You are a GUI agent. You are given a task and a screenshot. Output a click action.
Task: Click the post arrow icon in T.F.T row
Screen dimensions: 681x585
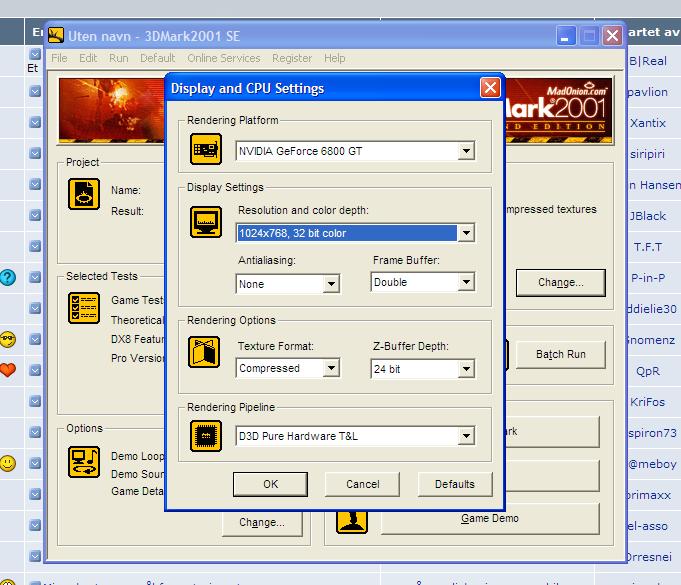tap(35, 246)
